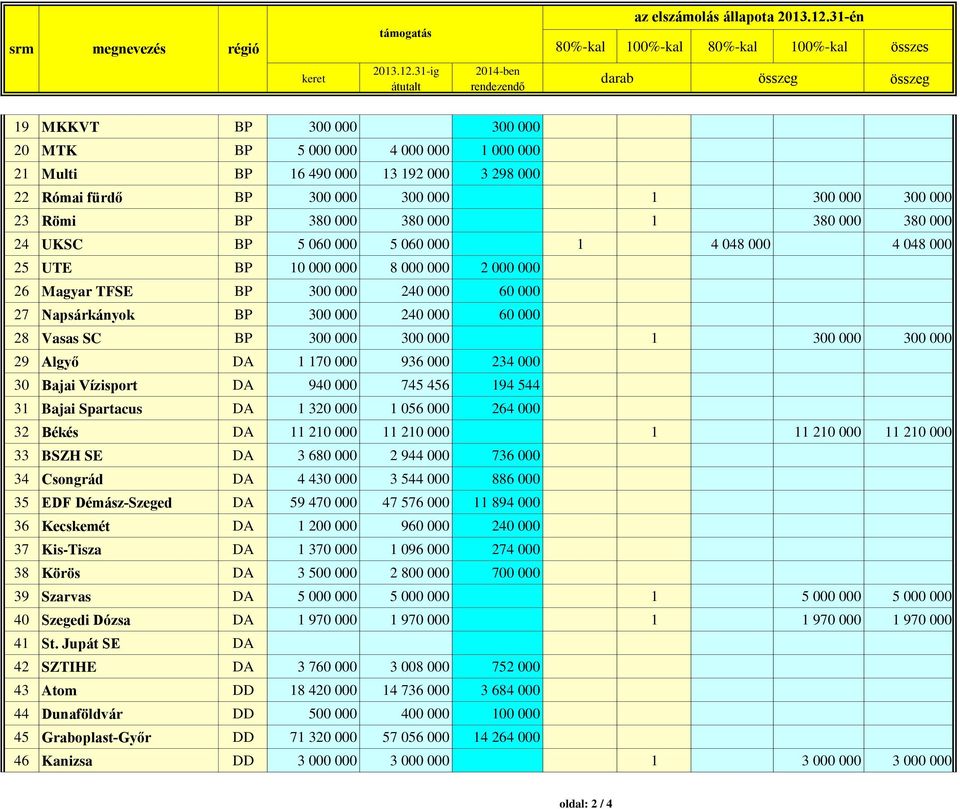
Task: Click the 'Dunaföldvár' cell
Action: 129,713
